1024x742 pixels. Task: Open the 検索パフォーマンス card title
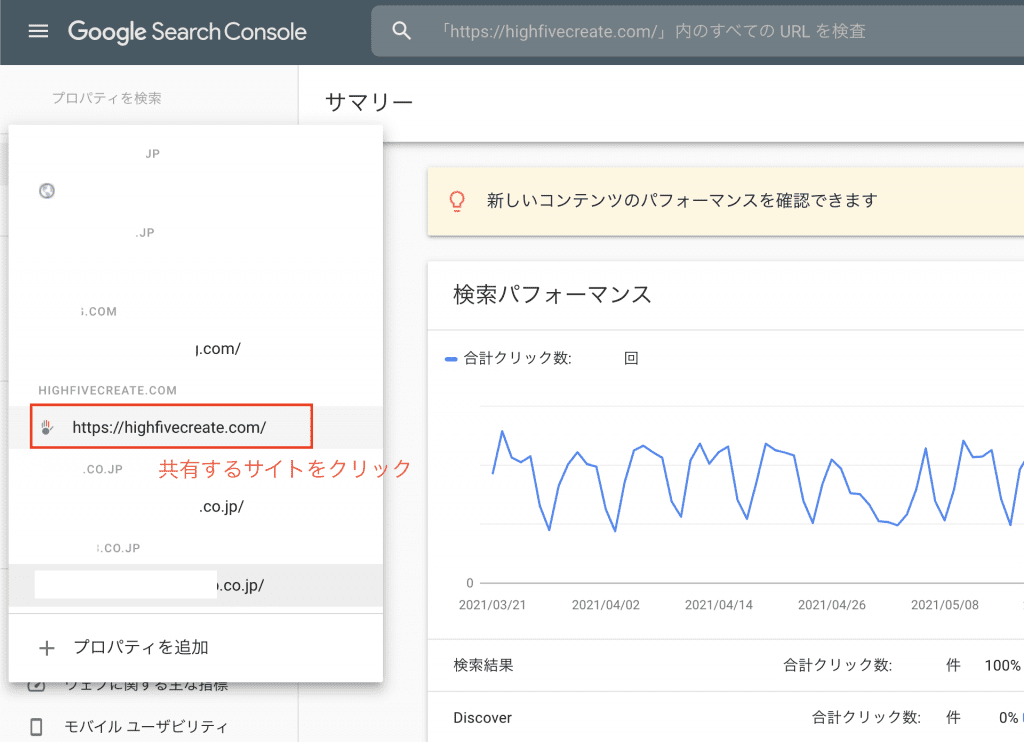552,295
